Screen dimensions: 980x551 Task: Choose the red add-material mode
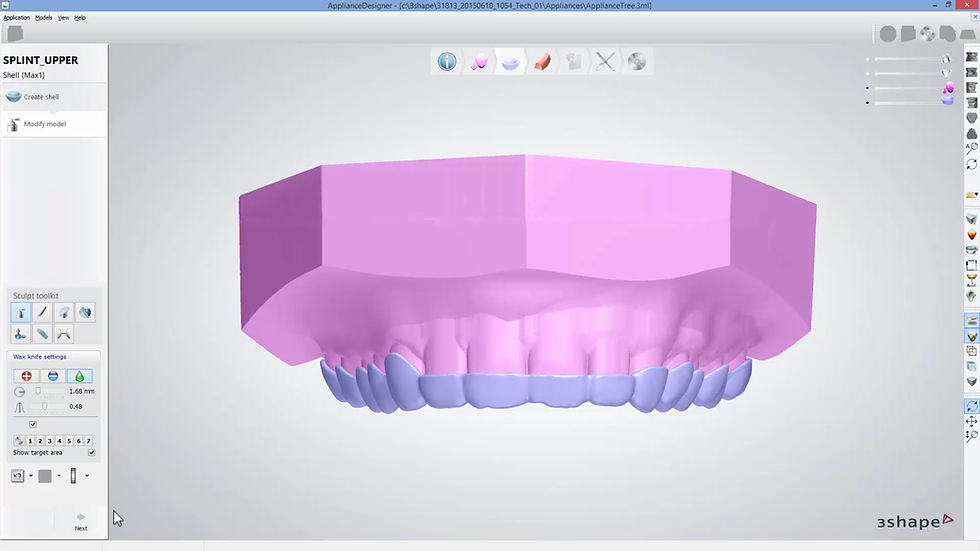(26, 376)
